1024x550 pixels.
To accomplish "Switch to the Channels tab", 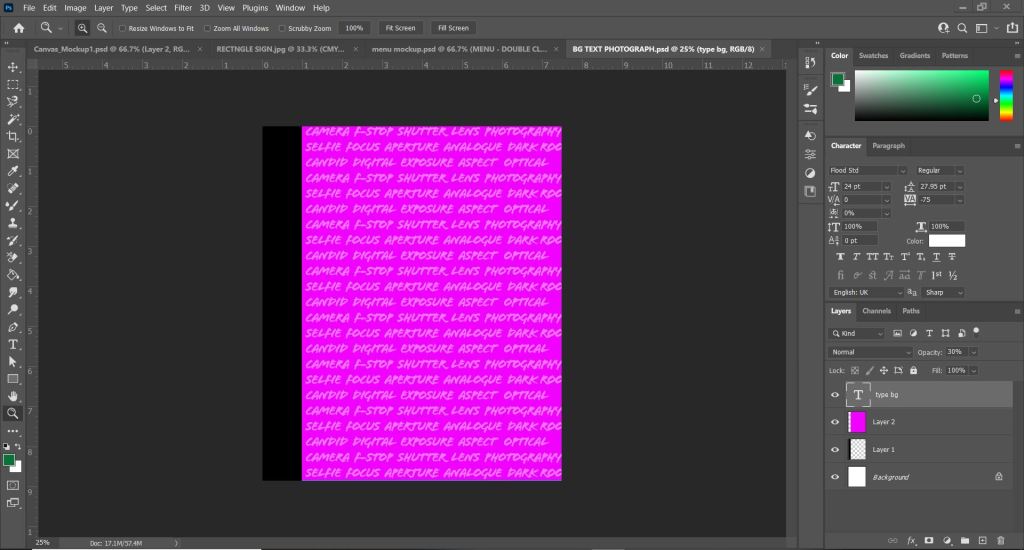I will tap(876, 311).
